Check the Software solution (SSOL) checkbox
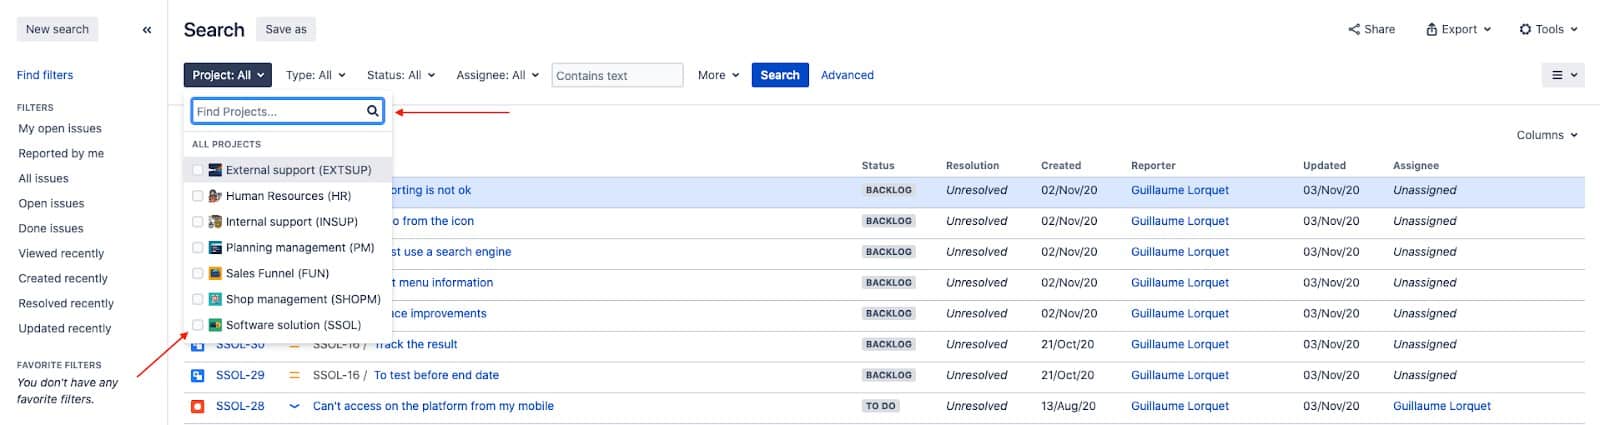 [198, 325]
